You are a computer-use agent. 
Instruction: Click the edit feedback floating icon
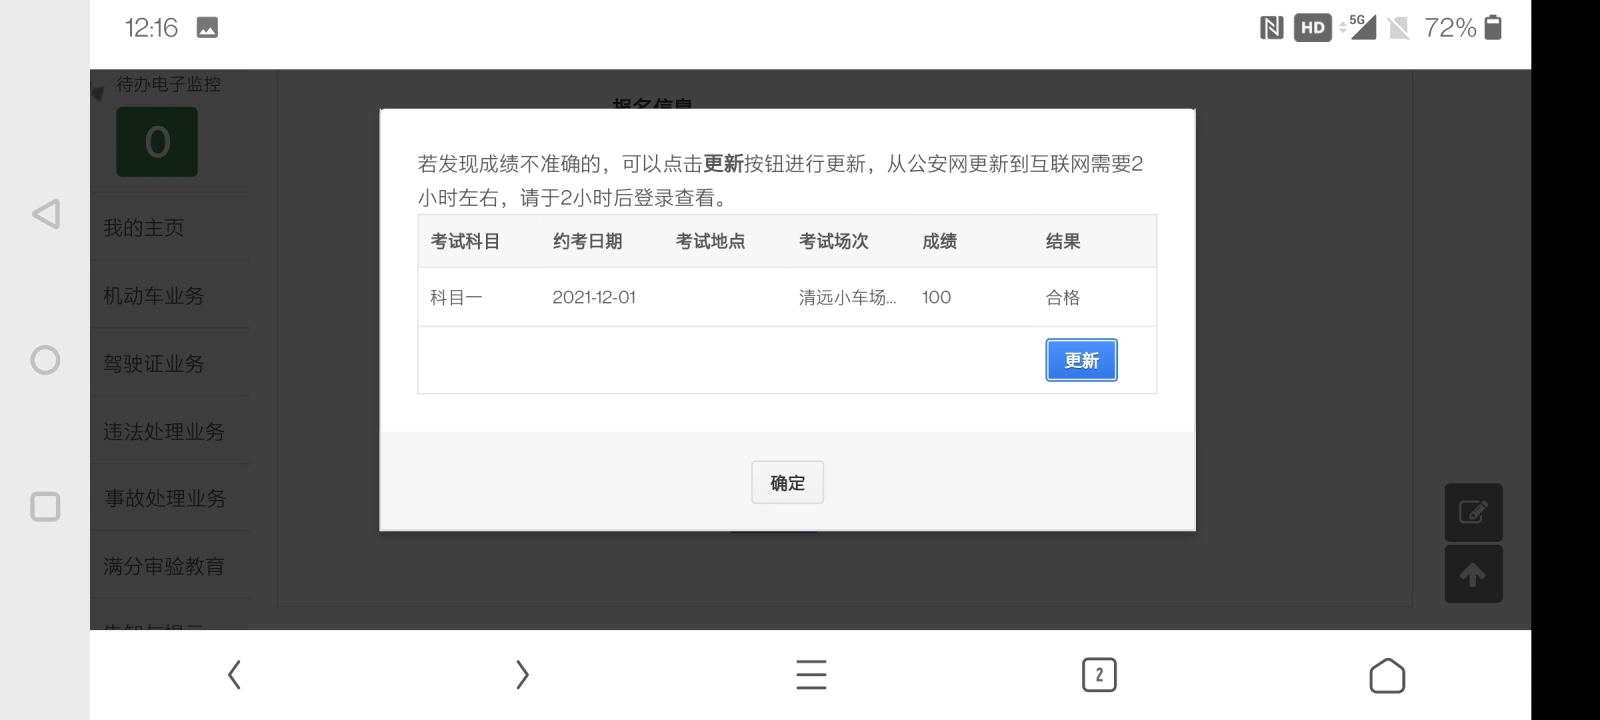1473,513
